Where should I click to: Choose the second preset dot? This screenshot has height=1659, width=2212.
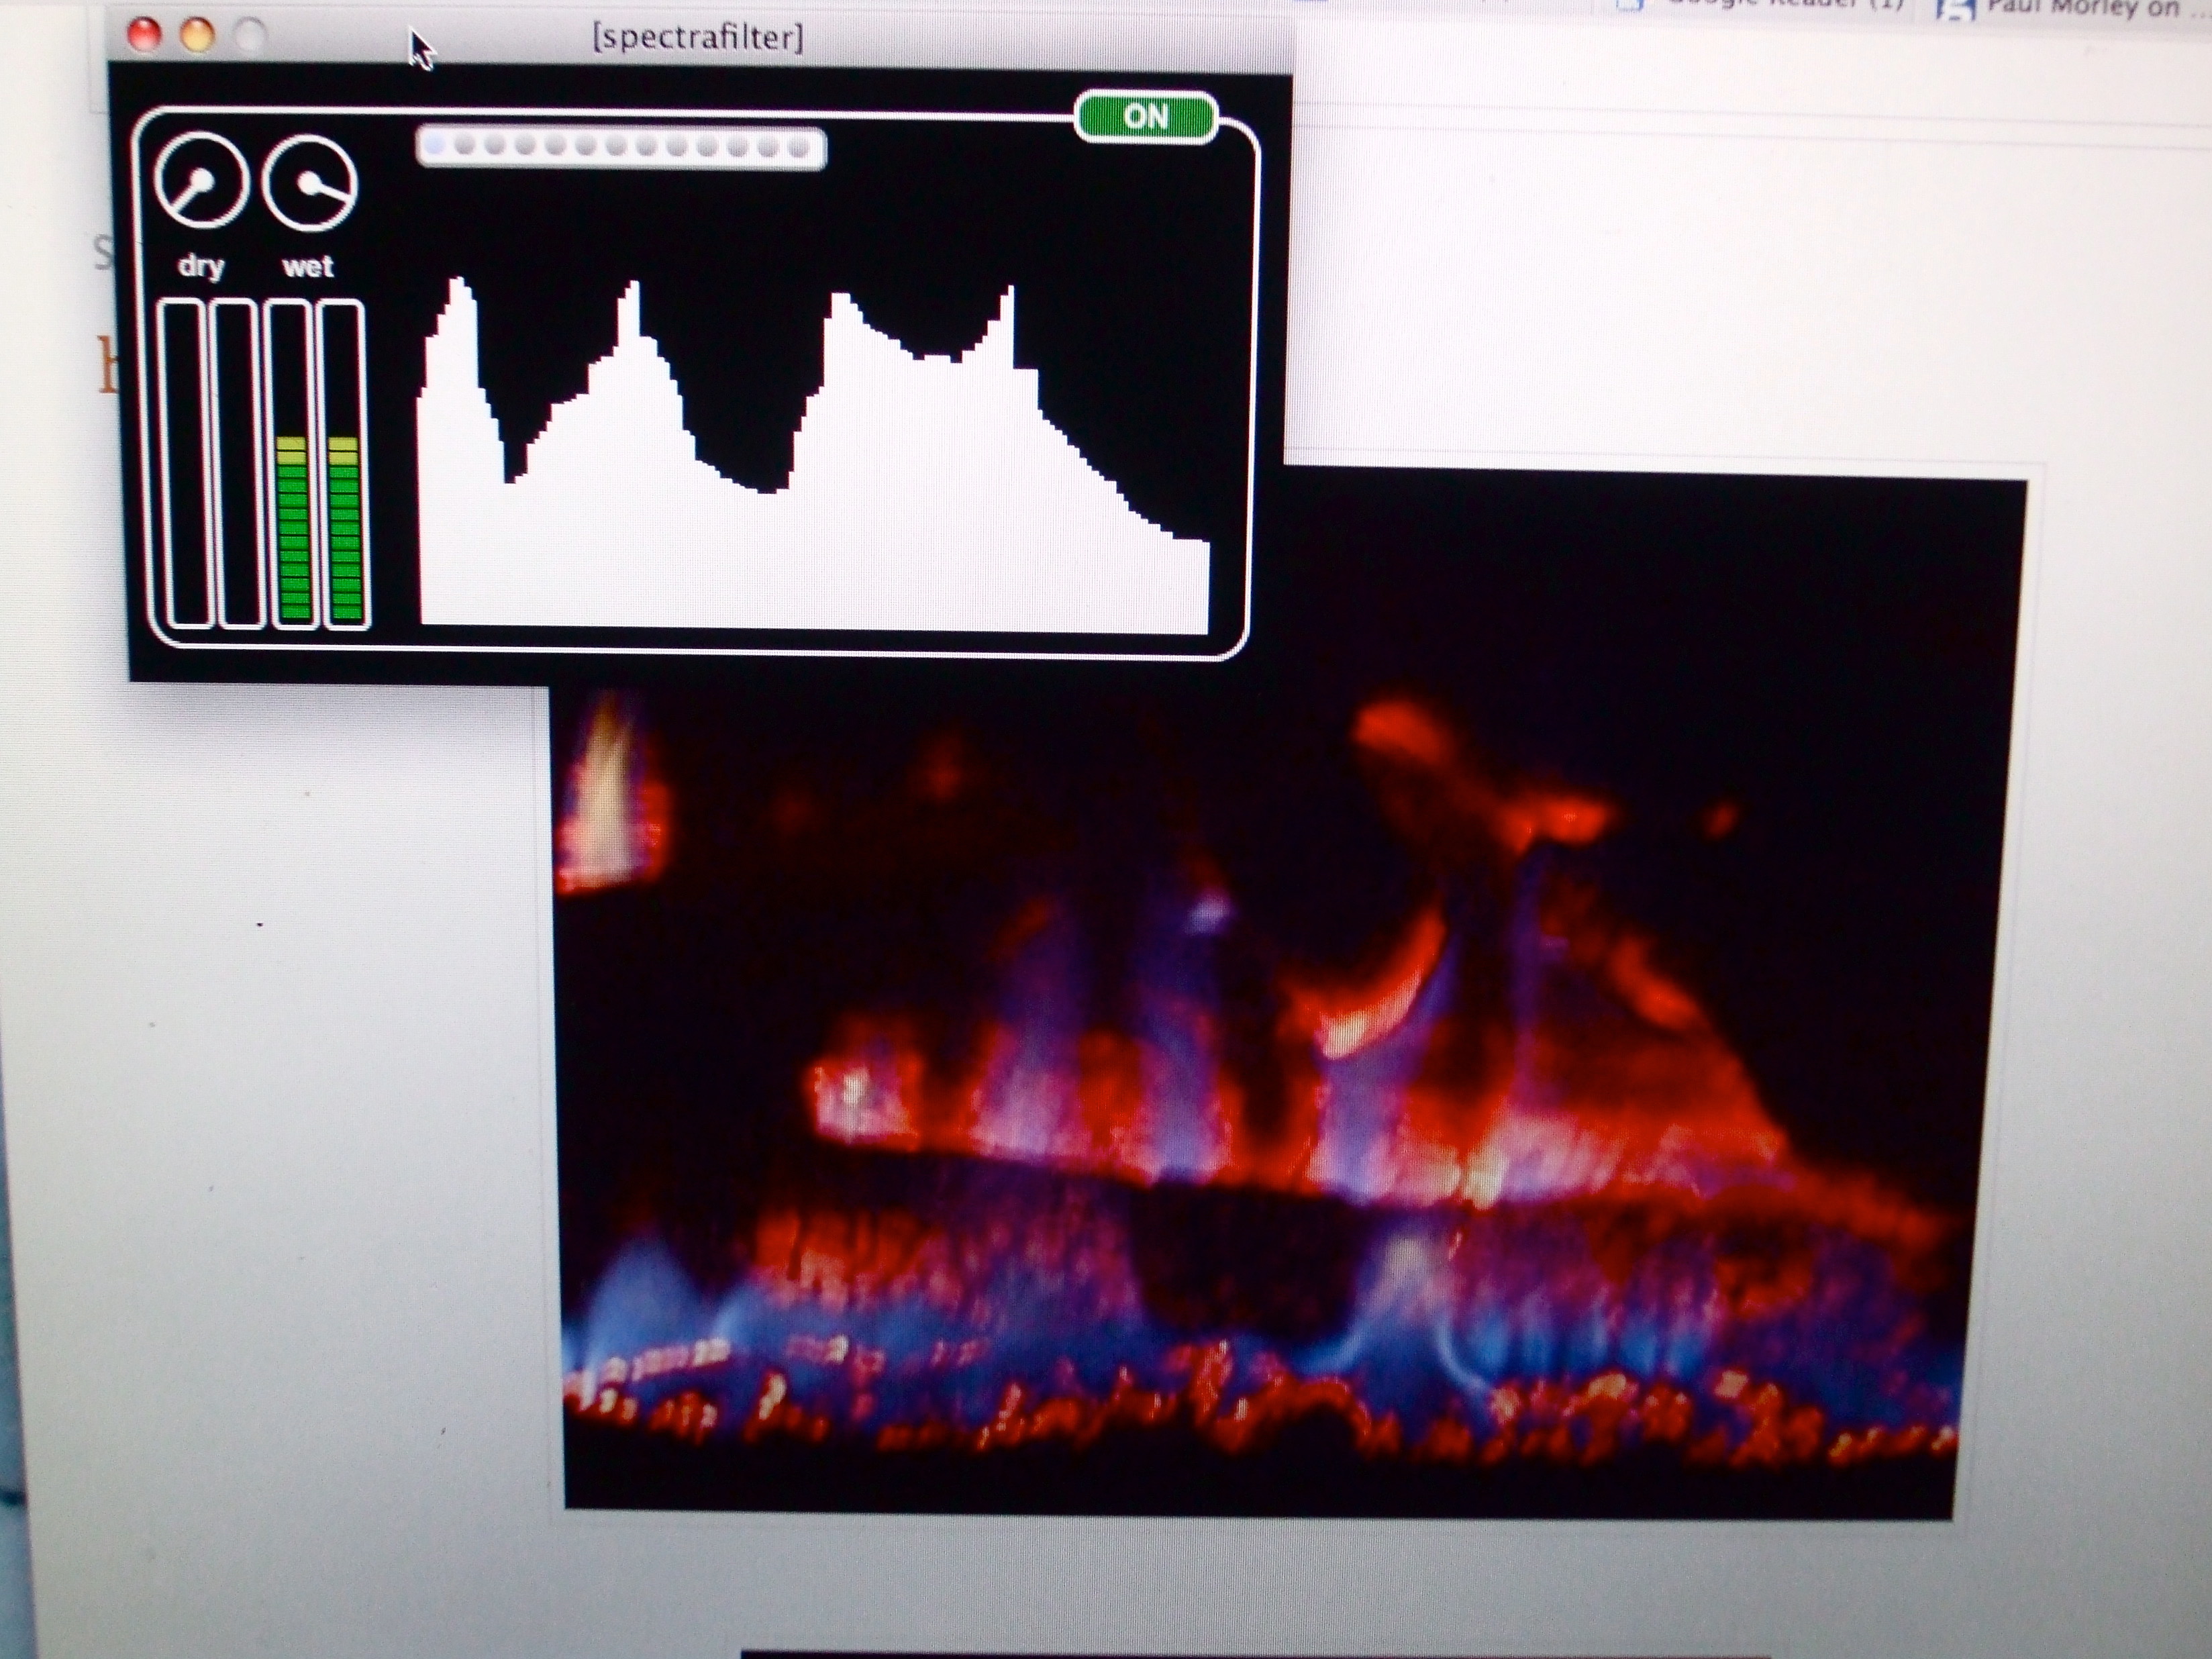click(464, 146)
